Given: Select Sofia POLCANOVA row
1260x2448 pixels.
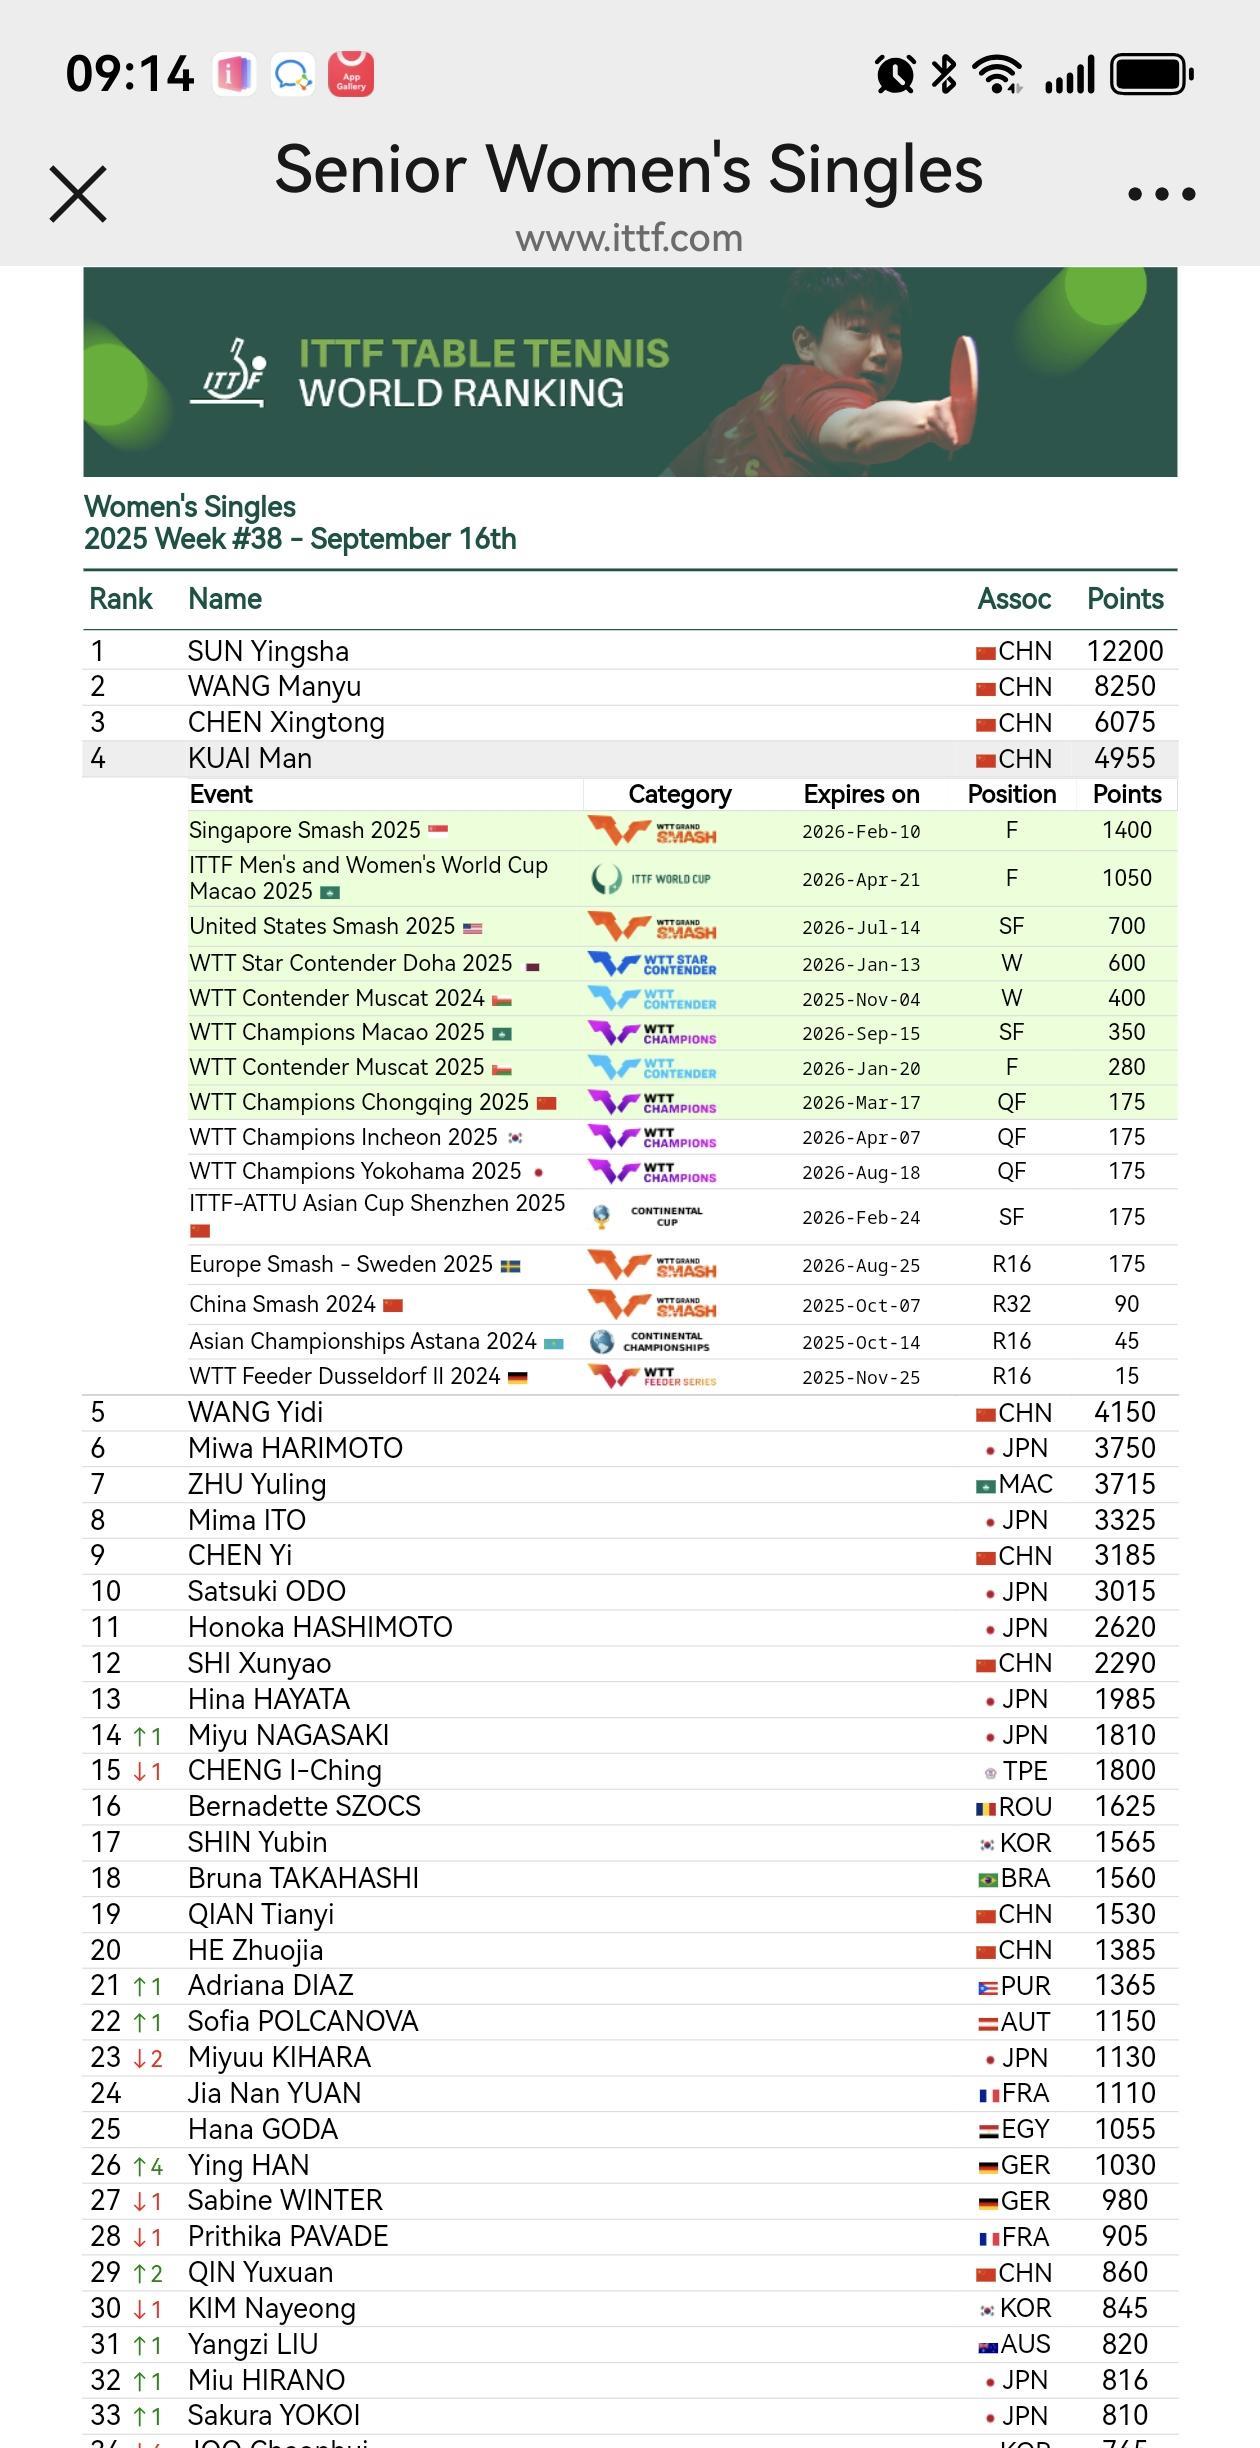Looking at the screenshot, I should (630, 2021).
